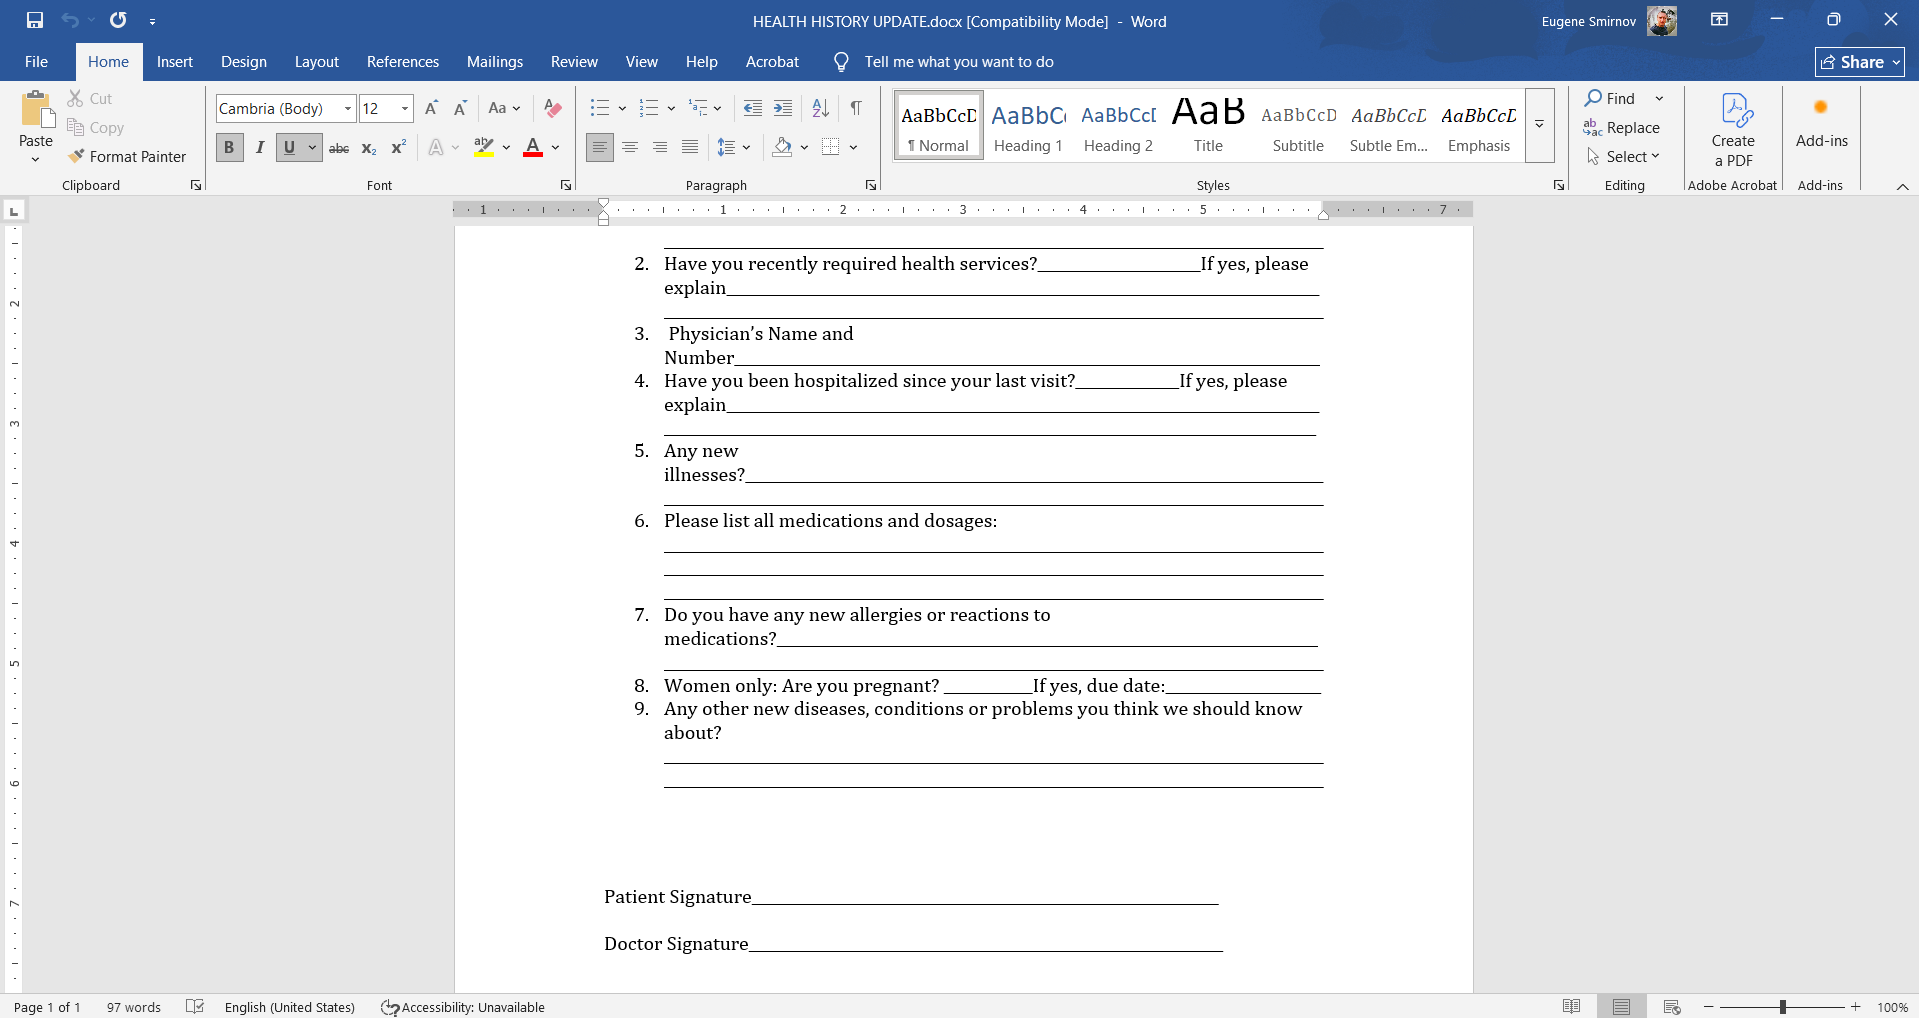The height and width of the screenshot is (1018, 1919).
Task: Apply center alignment
Action: pos(629,147)
